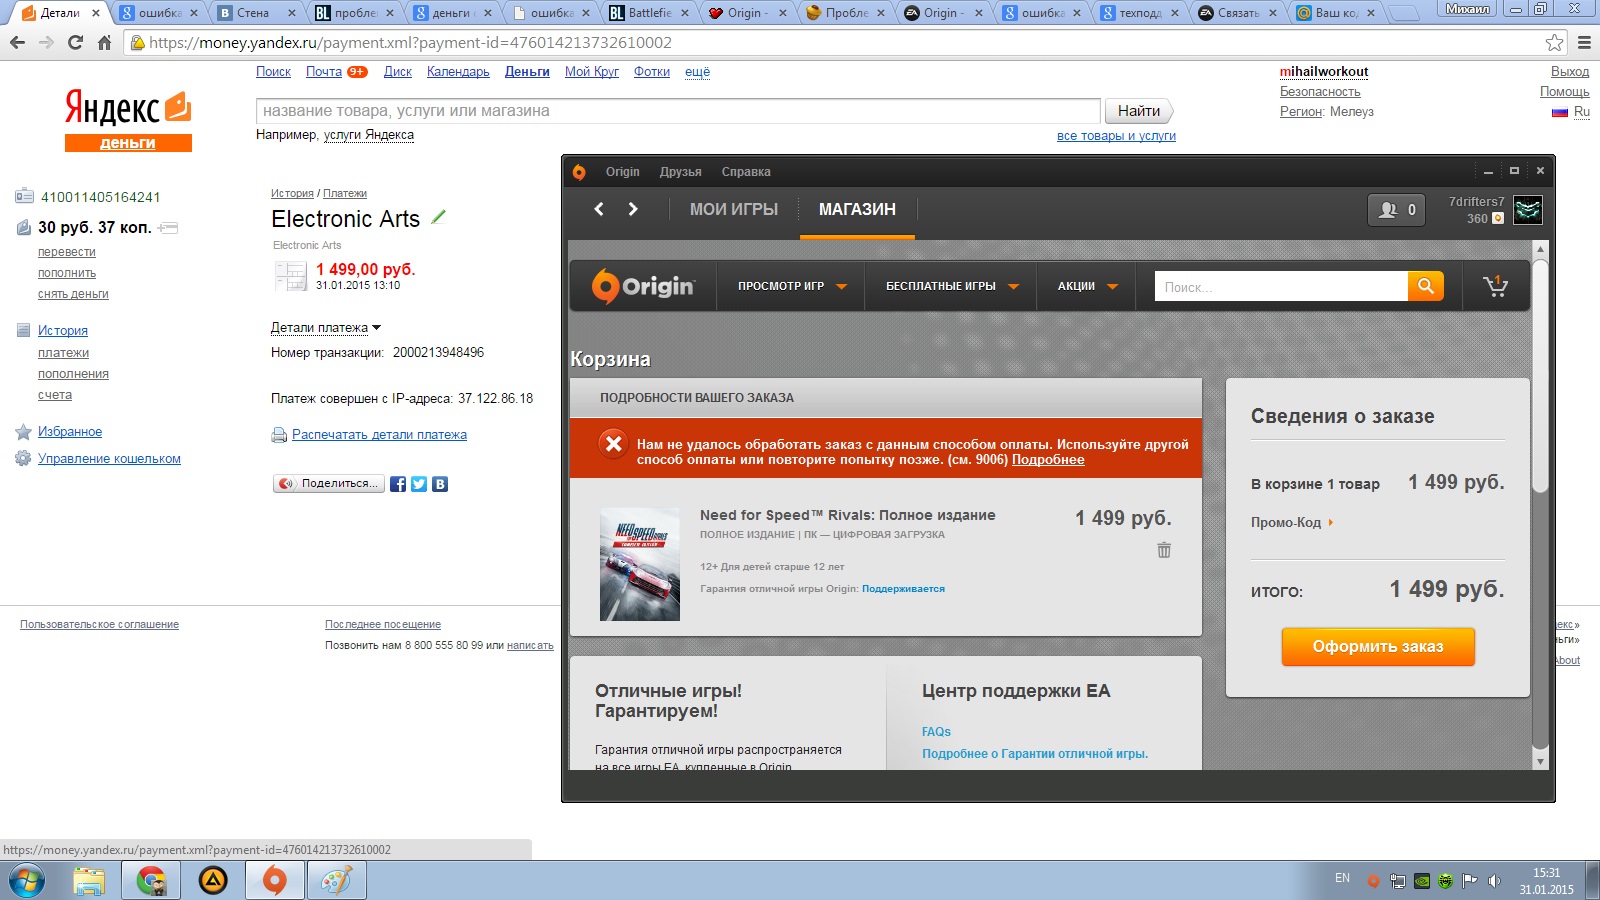Bookmark this page with the star
Viewport: 1600px width, 900px height.
(1554, 43)
